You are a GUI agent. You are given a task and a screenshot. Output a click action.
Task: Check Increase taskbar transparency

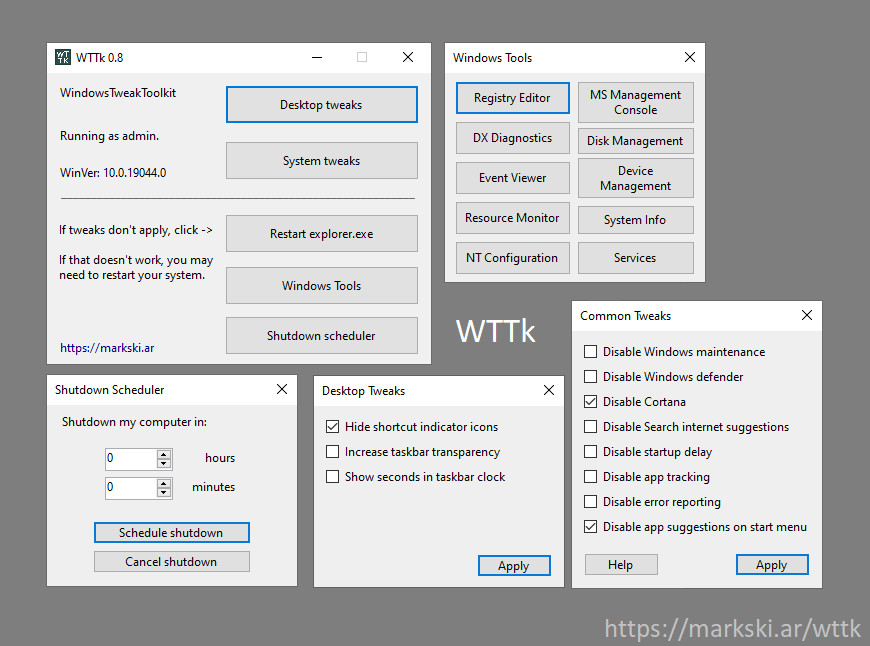tap(332, 452)
